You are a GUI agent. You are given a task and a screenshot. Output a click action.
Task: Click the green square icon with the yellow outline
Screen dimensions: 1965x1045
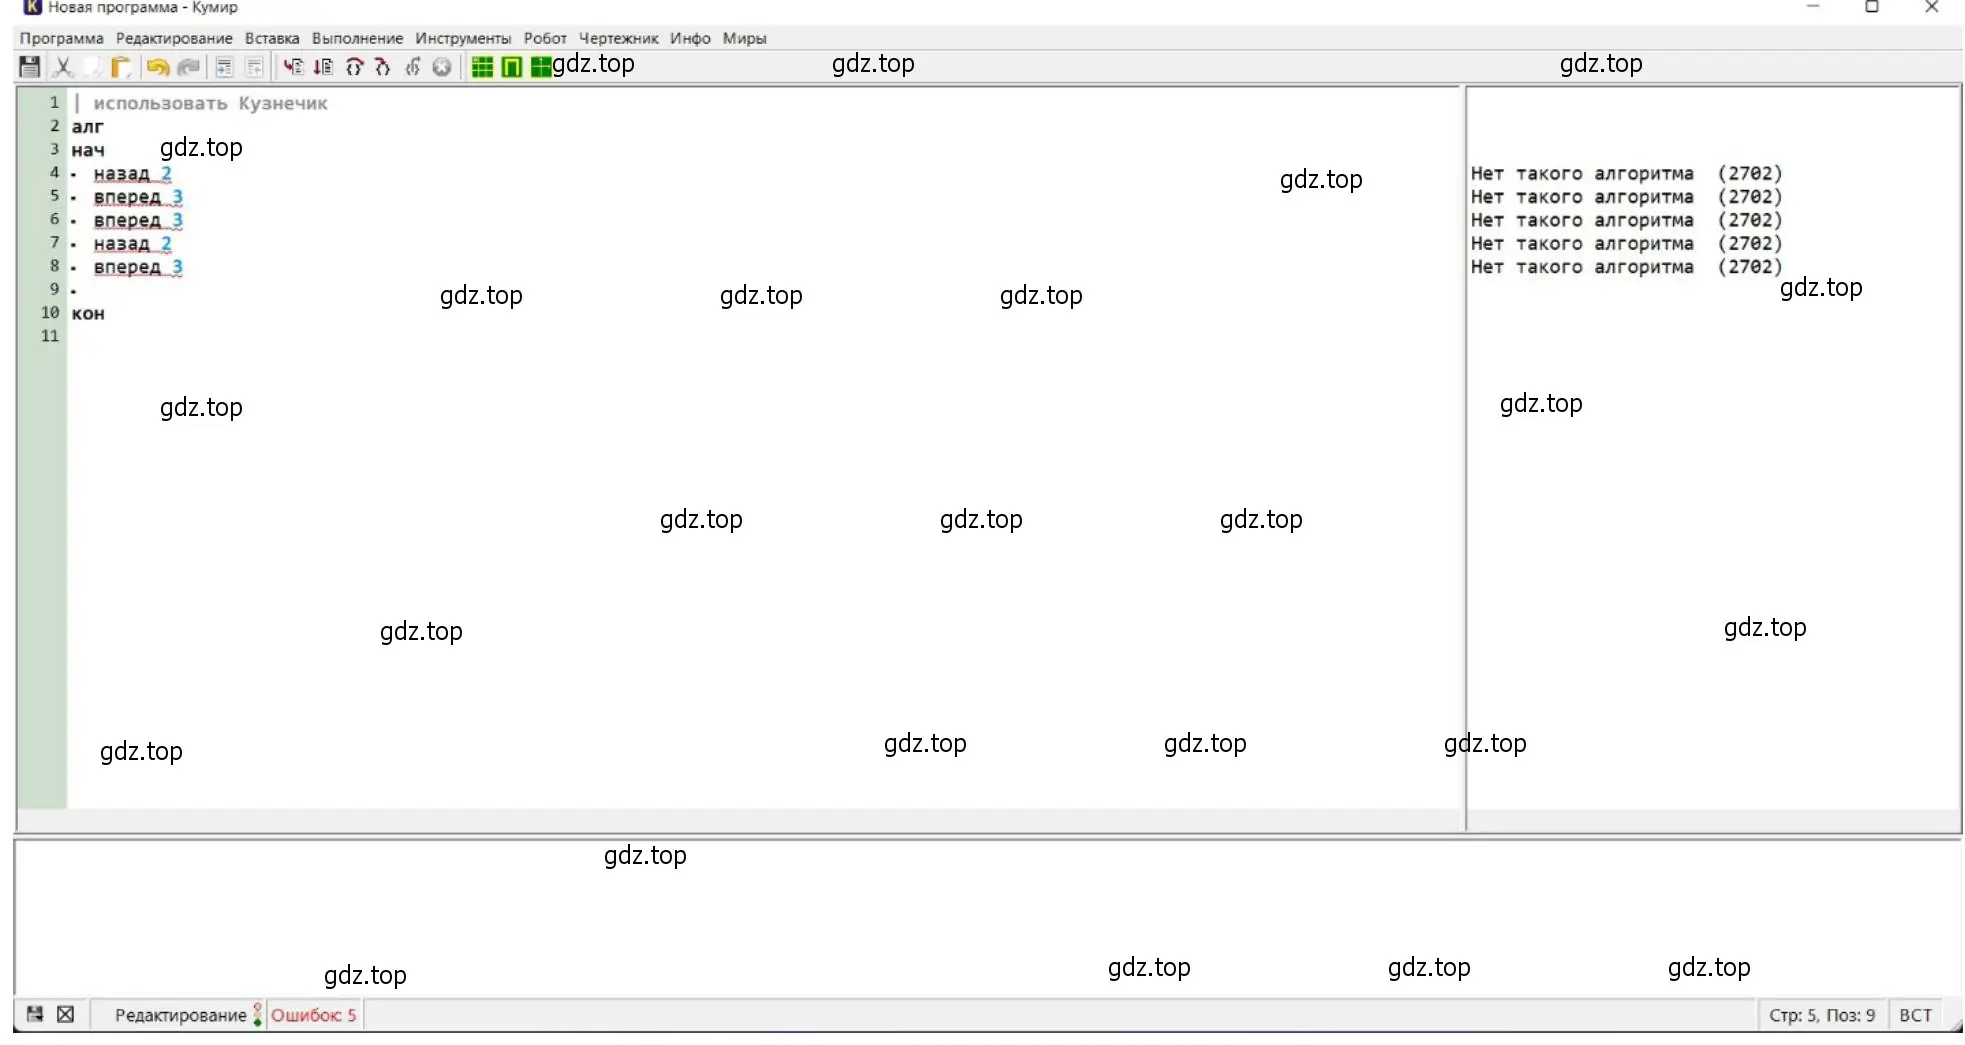tap(512, 67)
